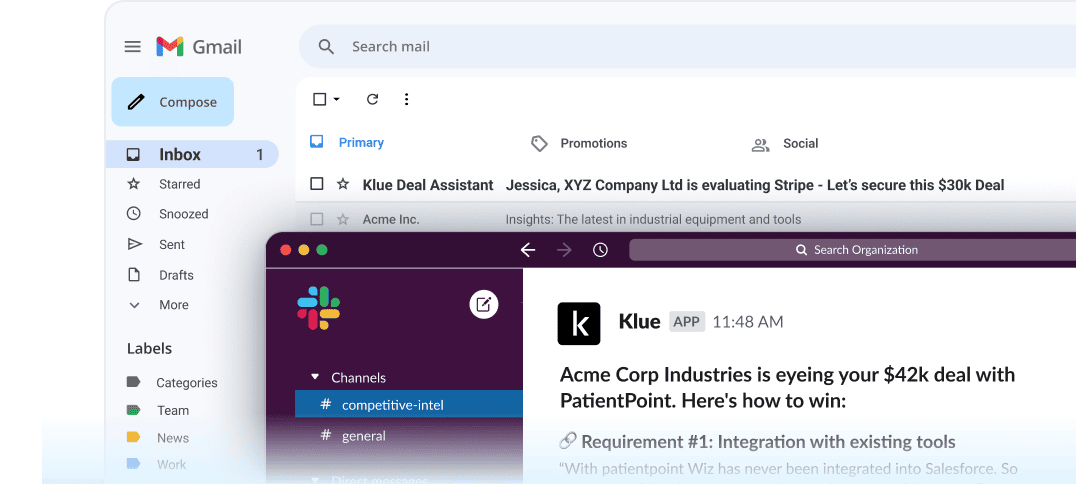This screenshot has height=484, width=1076.
Task: Click the blue Work label color tag
Action: (133, 464)
